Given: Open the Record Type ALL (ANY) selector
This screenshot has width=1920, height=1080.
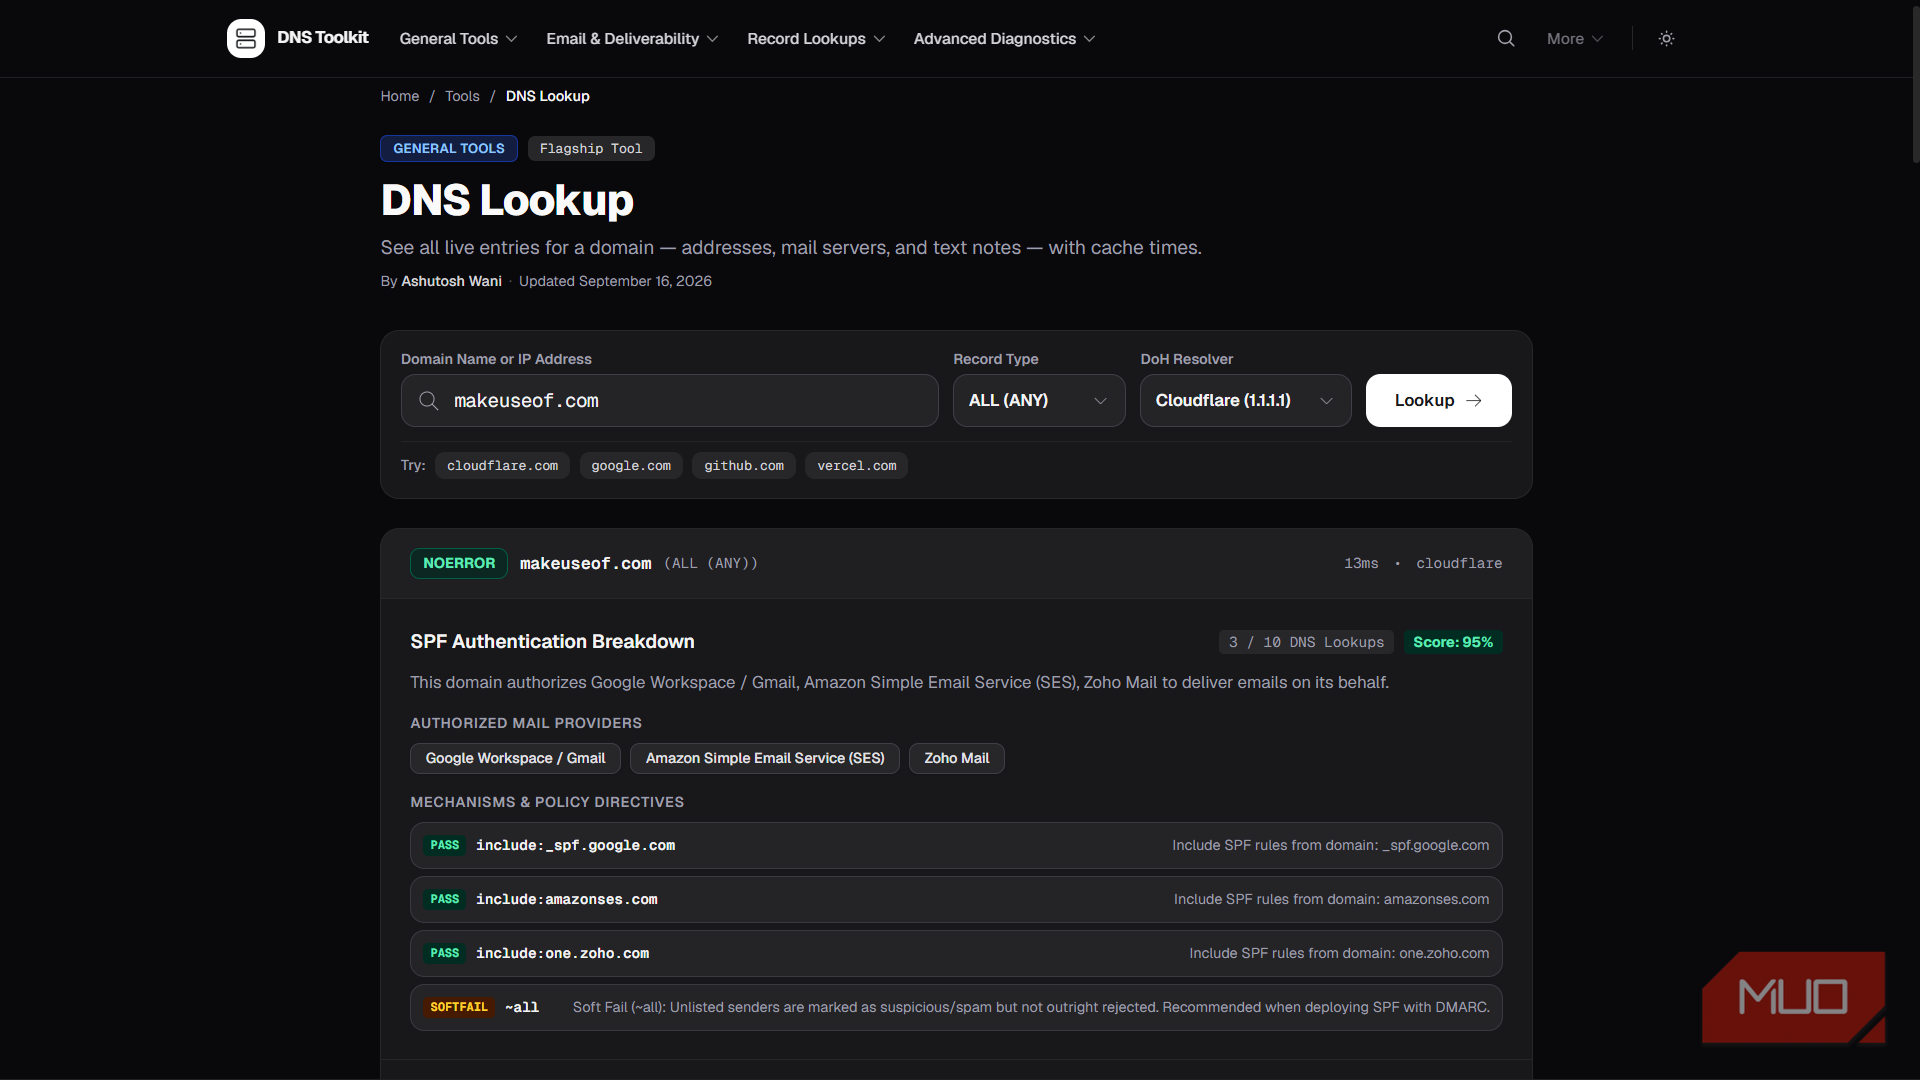Looking at the screenshot, I should (x=1039, y=400).
